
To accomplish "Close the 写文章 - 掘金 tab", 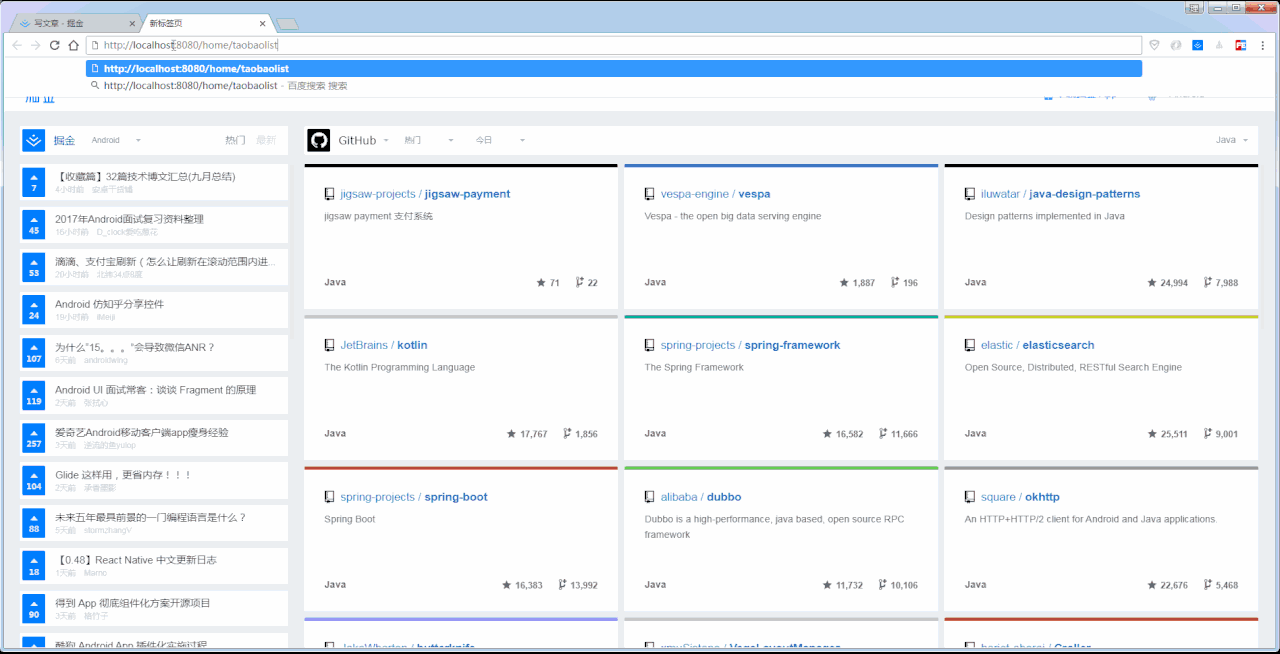I will (x=131, y=23).
